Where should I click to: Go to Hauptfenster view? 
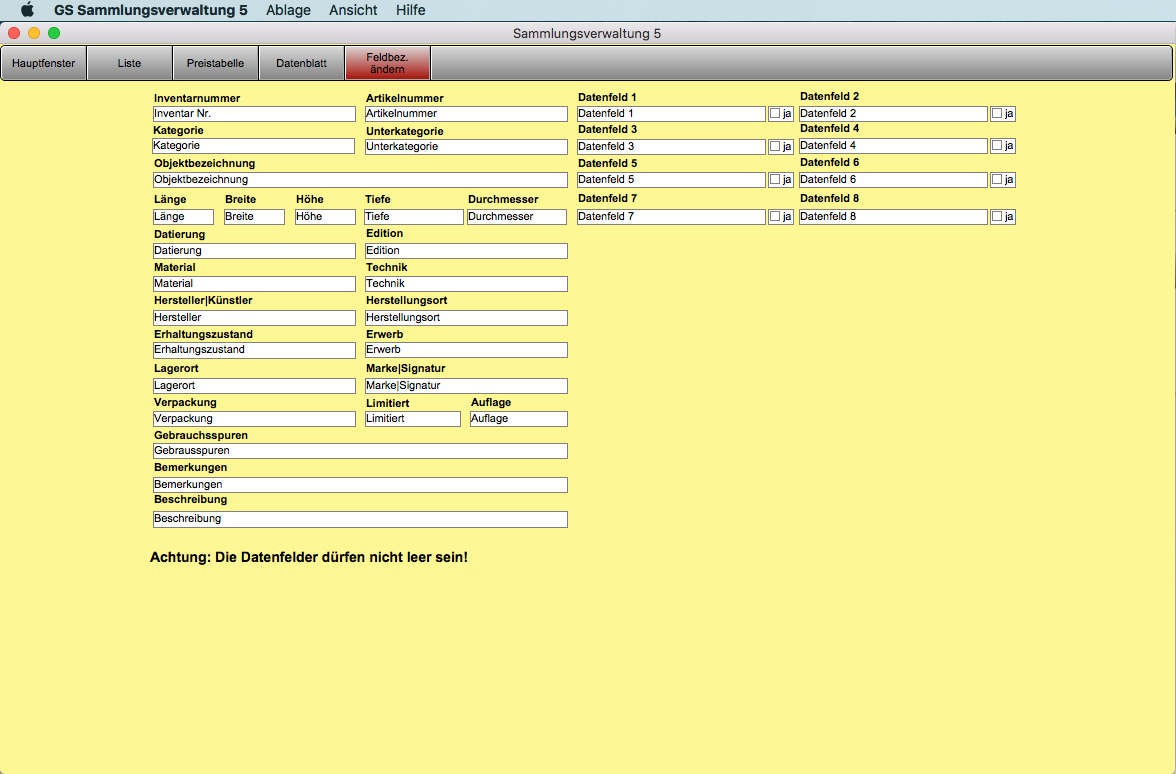44,63
